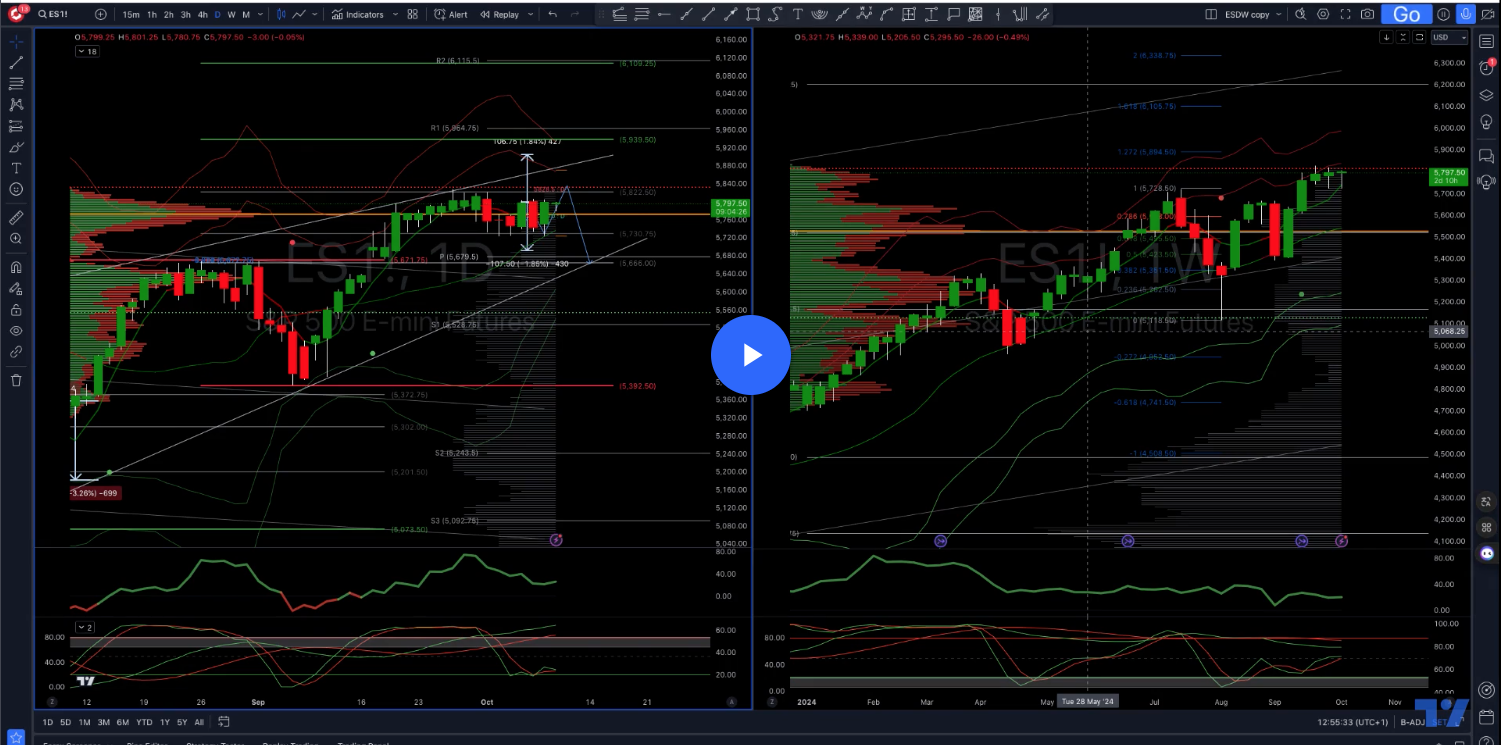Enter fullscreen mode

pos(1345,14)
